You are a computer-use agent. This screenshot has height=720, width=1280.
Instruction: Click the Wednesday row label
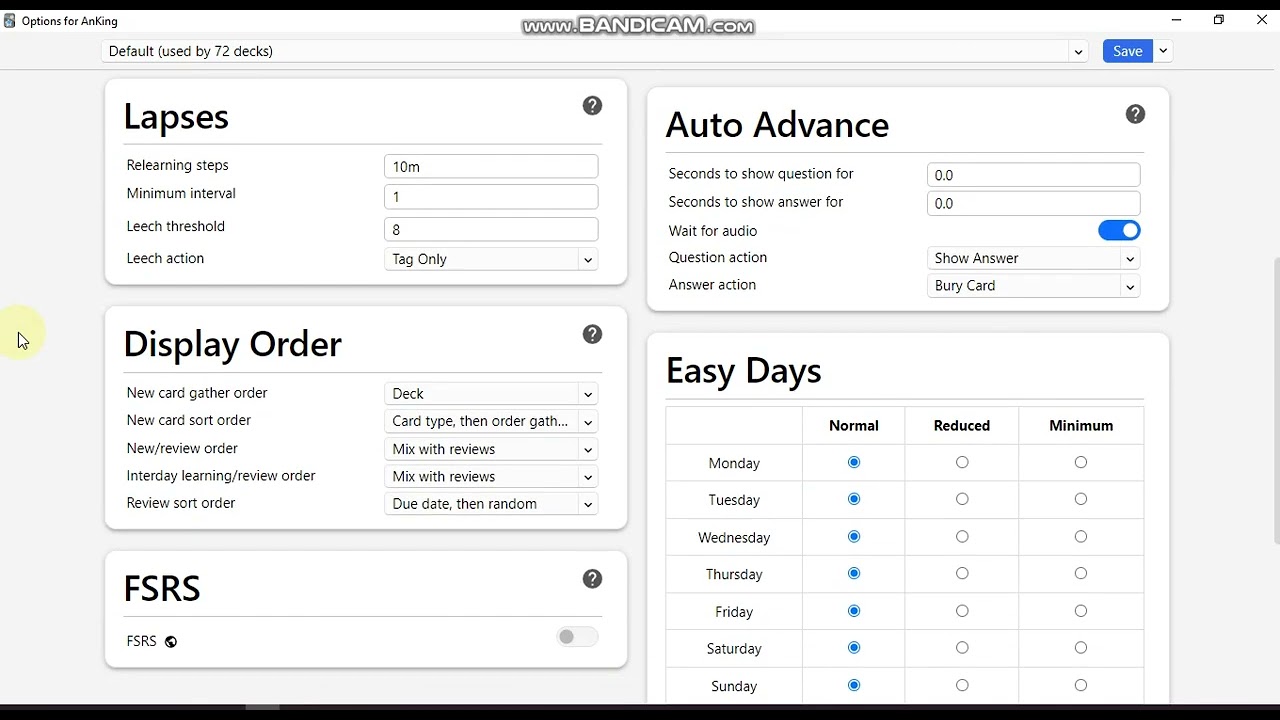734,537
